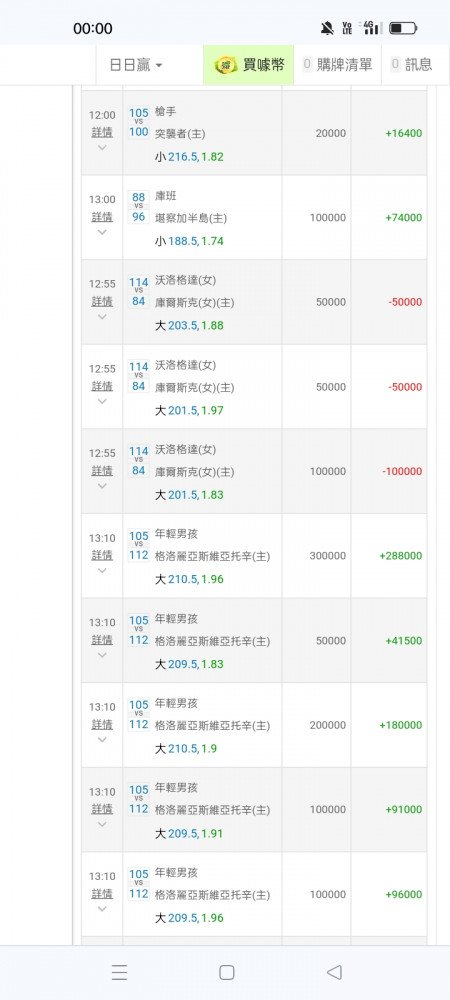Tap 買嗦幣 button
The height and width of the screenshot is (1000, 450).
(249, 65)
